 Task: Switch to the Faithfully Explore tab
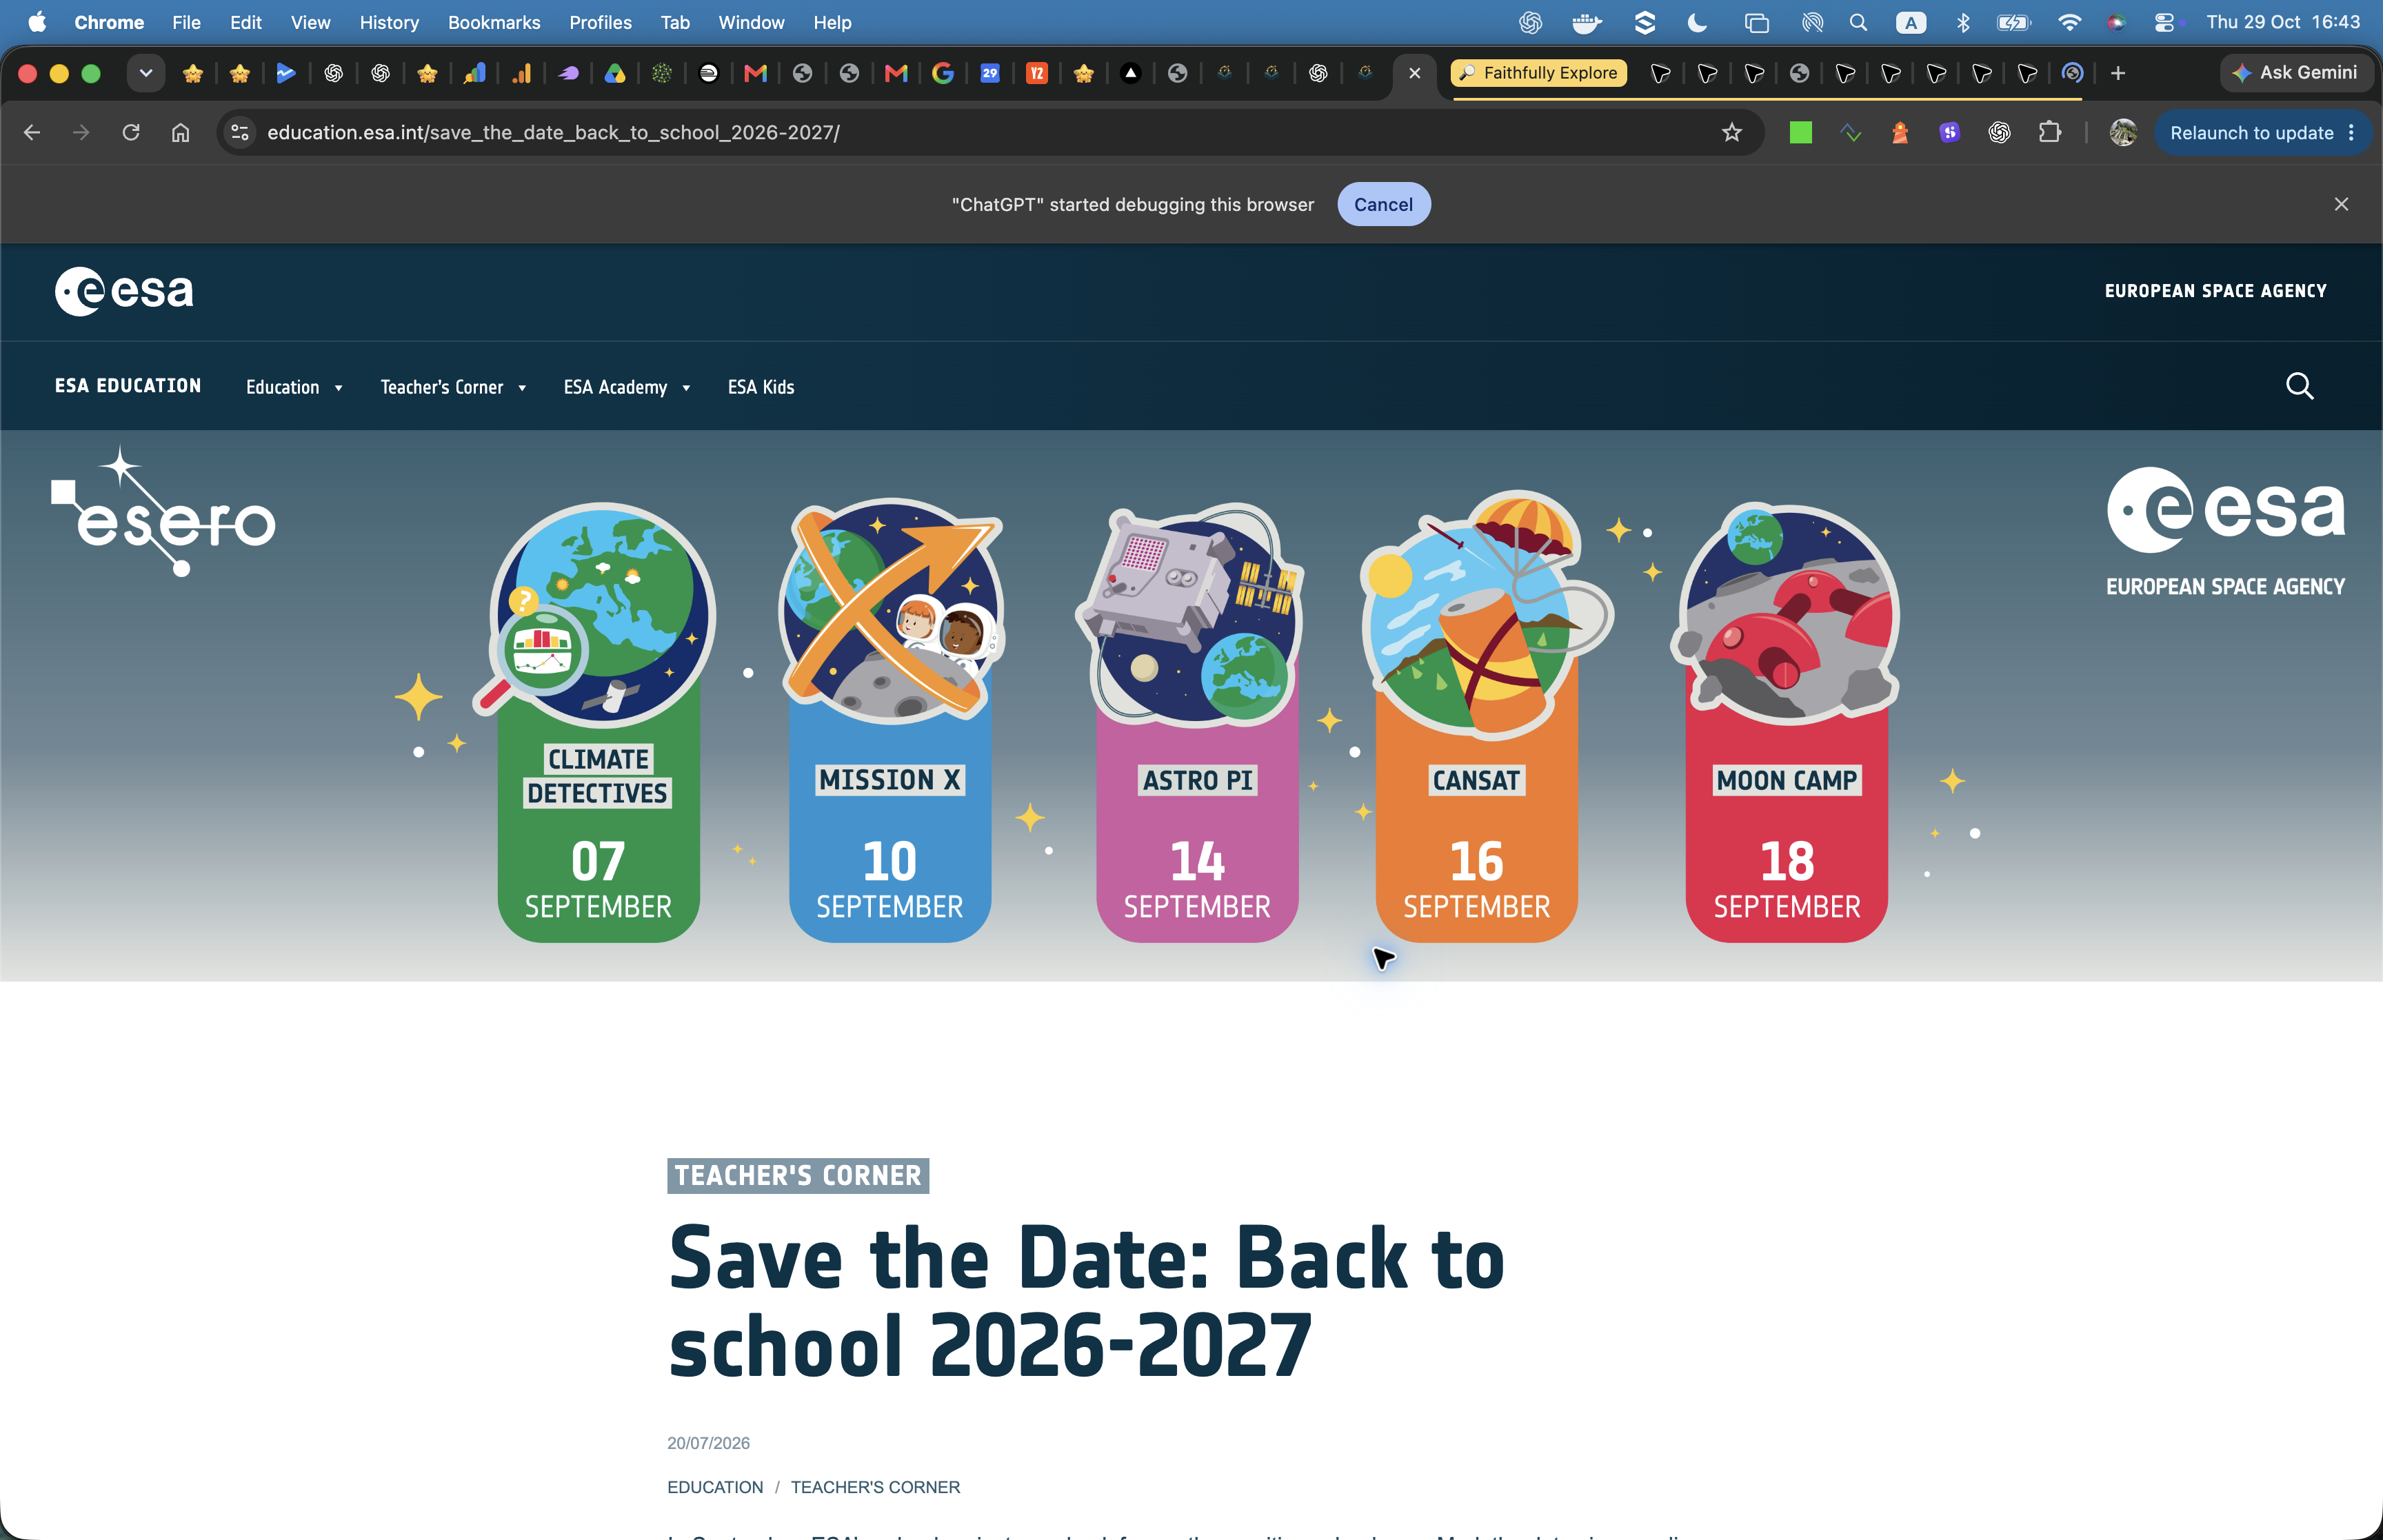click(1538, 73)
